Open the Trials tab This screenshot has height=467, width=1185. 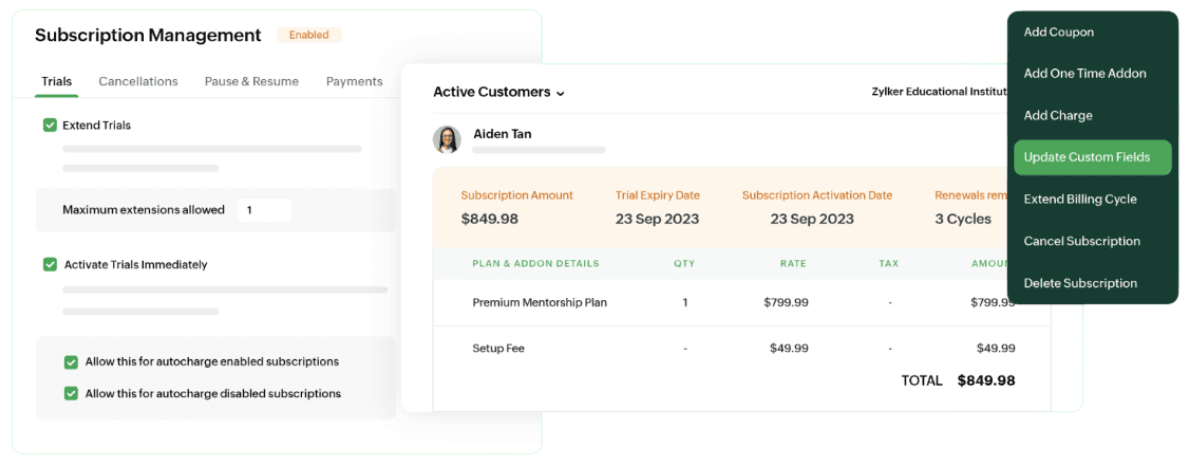[57, 82]
